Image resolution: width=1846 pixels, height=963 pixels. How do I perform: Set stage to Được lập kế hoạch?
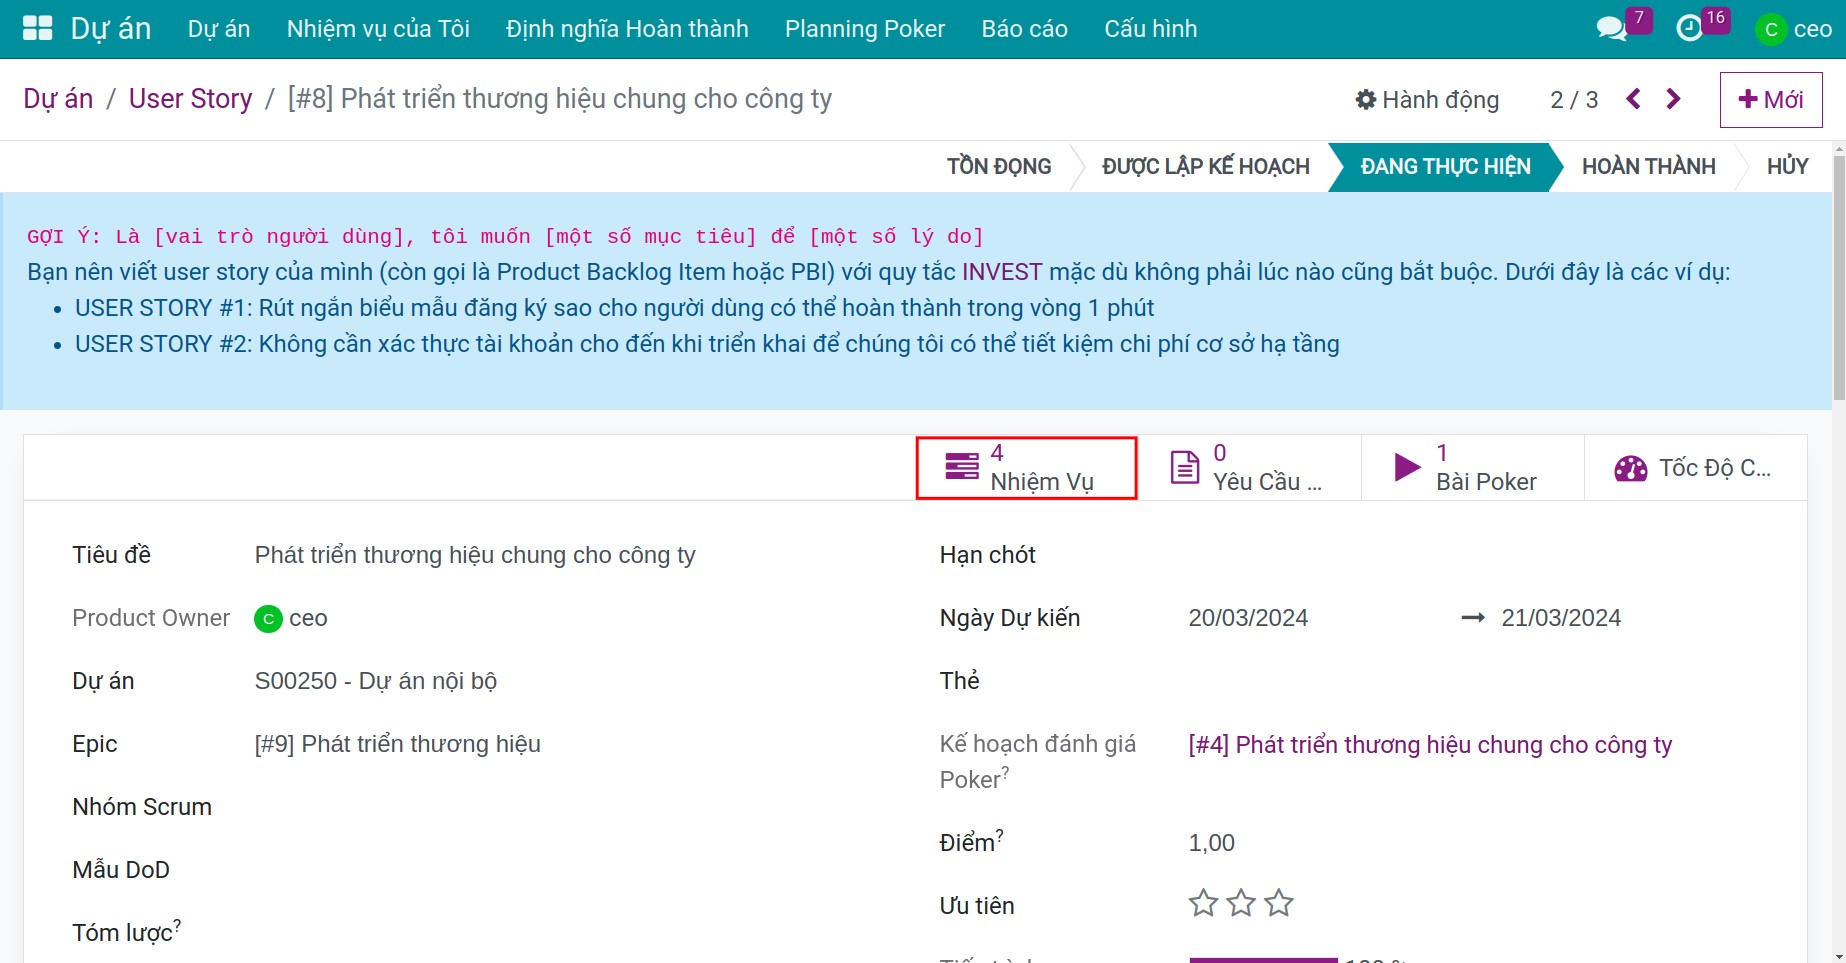click(x=1206, y=166)
